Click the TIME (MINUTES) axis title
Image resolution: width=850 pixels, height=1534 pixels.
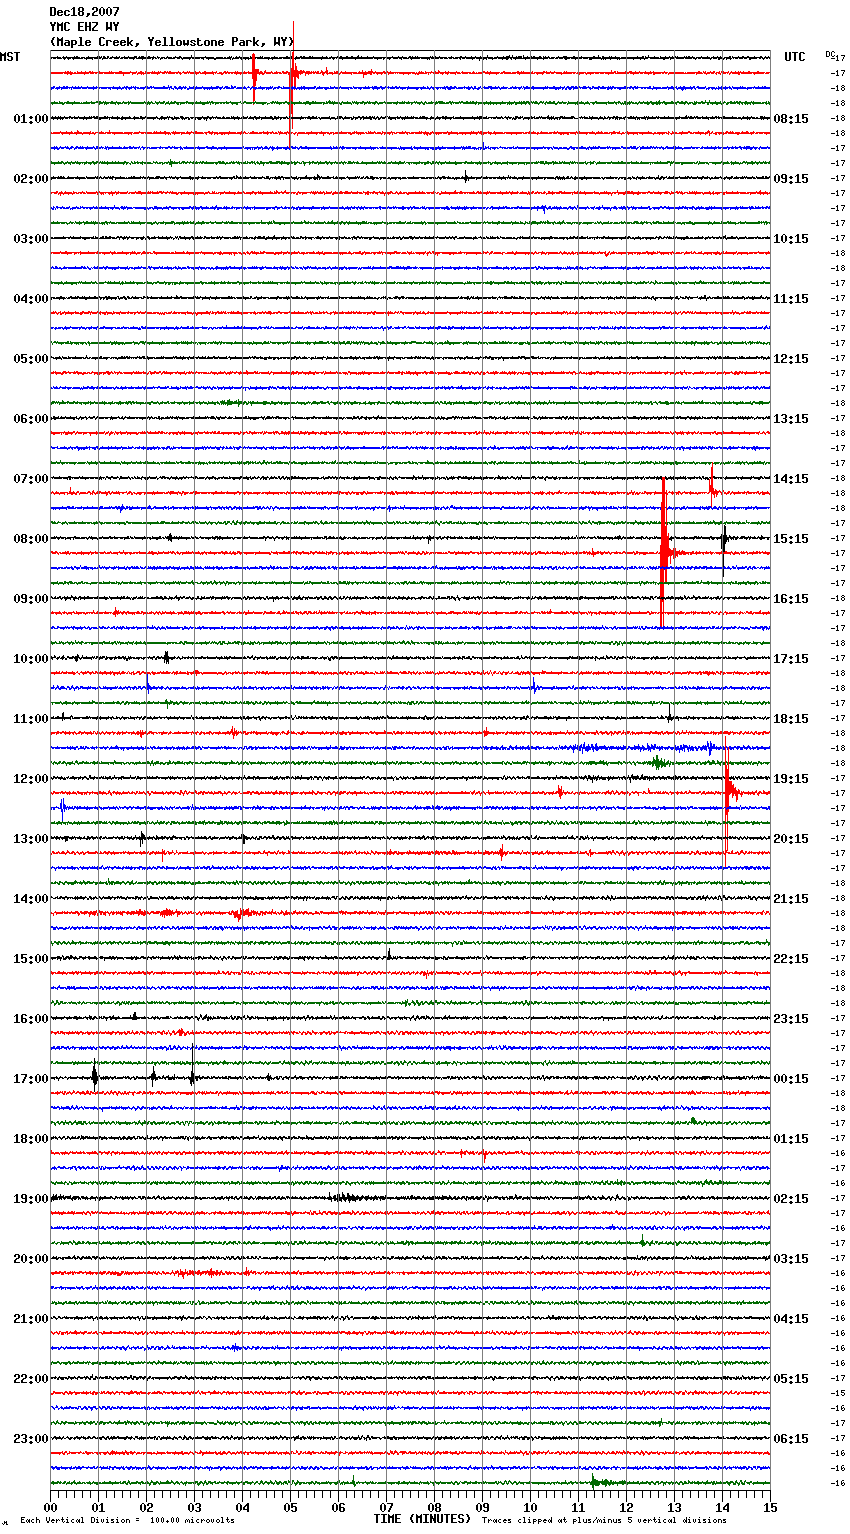click(x=422, y=1519)
